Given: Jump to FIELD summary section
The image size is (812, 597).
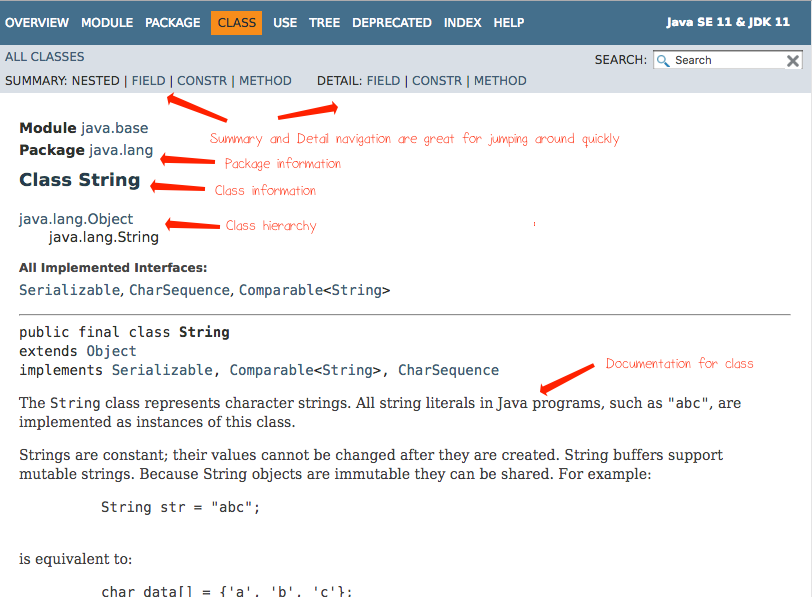Looking at the screenshot, I should (148, 80).
